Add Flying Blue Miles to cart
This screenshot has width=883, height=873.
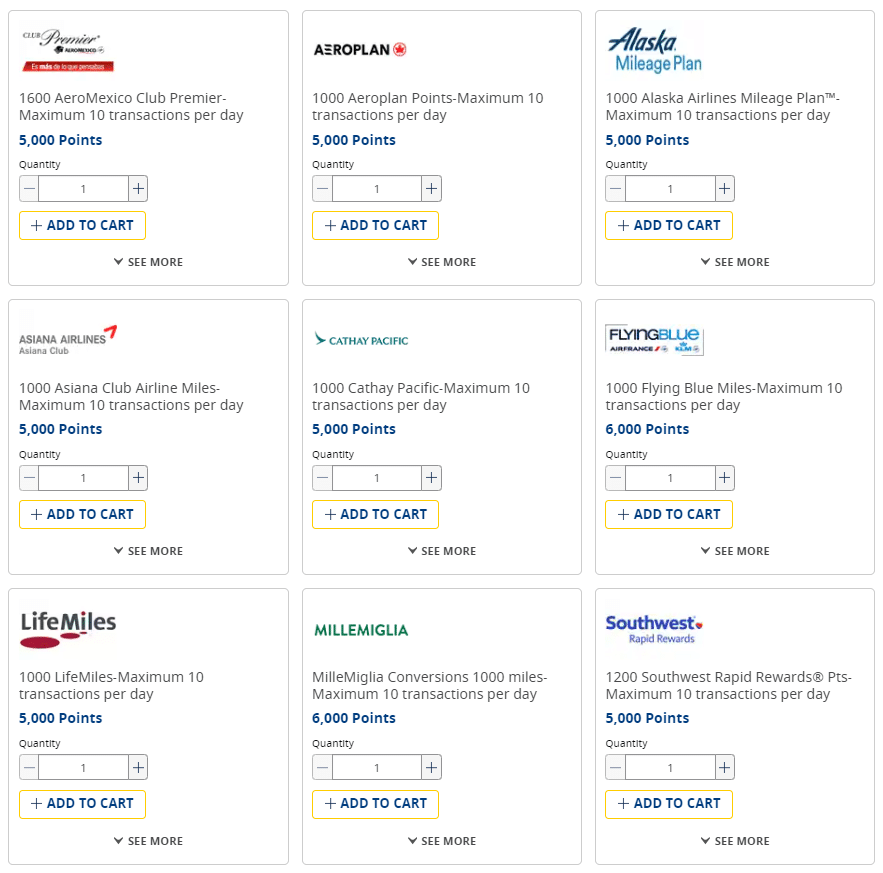coord(668,514)
